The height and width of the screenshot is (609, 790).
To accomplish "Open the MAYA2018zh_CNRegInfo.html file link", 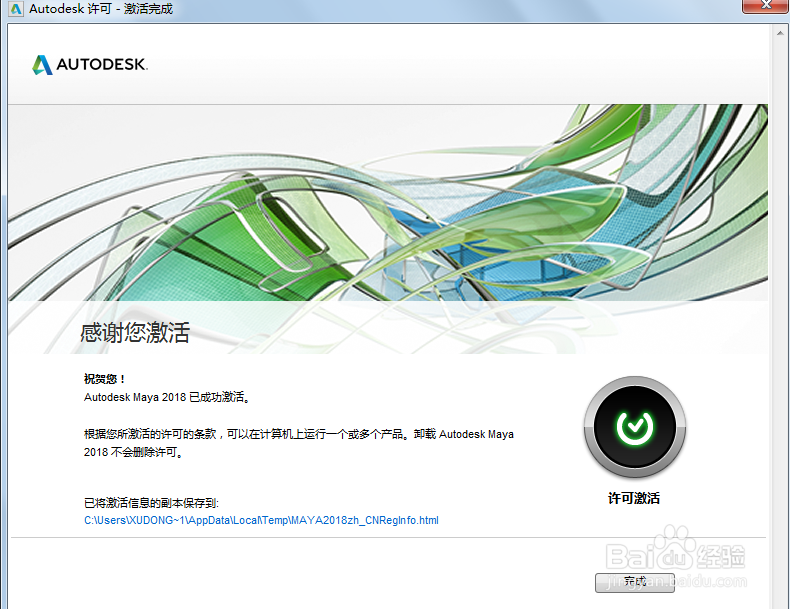I will coord(261,520).
